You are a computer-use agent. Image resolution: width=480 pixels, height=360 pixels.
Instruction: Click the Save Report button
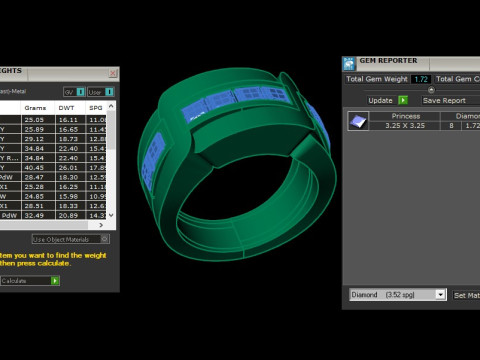tap(451, 100)
